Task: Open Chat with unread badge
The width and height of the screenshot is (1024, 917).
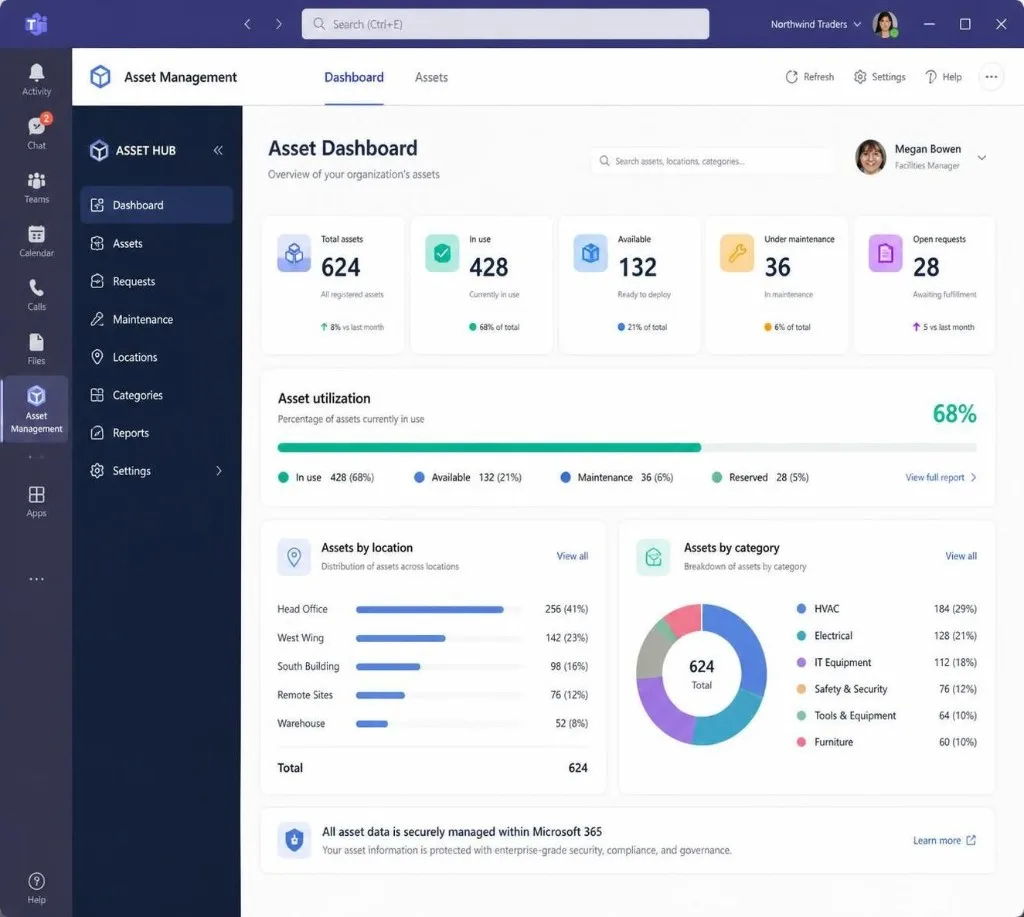Action: (36, 133)
